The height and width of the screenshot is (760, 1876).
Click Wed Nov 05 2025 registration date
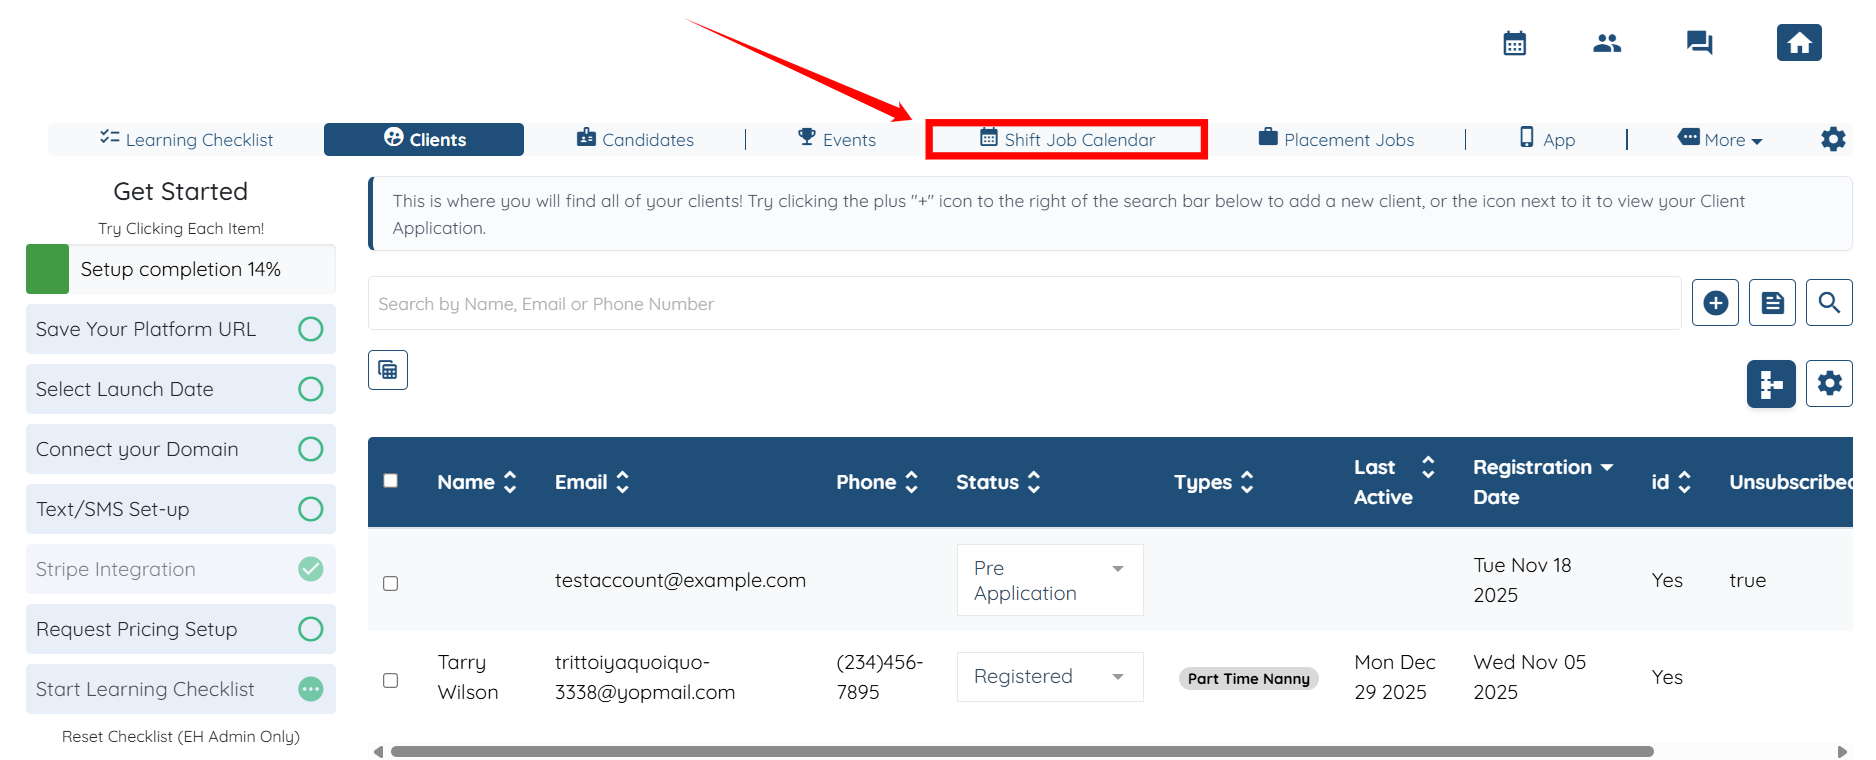click(x=1530, y=677)
